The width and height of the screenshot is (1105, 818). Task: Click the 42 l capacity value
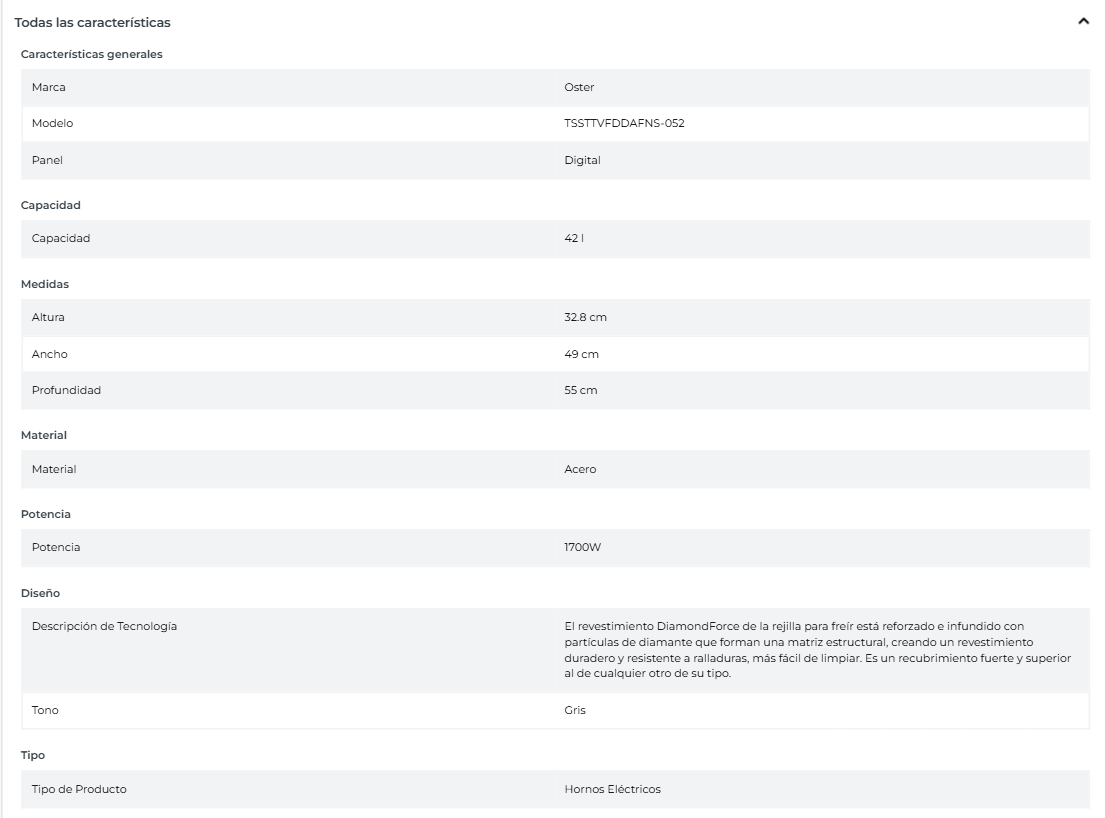(x=574, y=239)
